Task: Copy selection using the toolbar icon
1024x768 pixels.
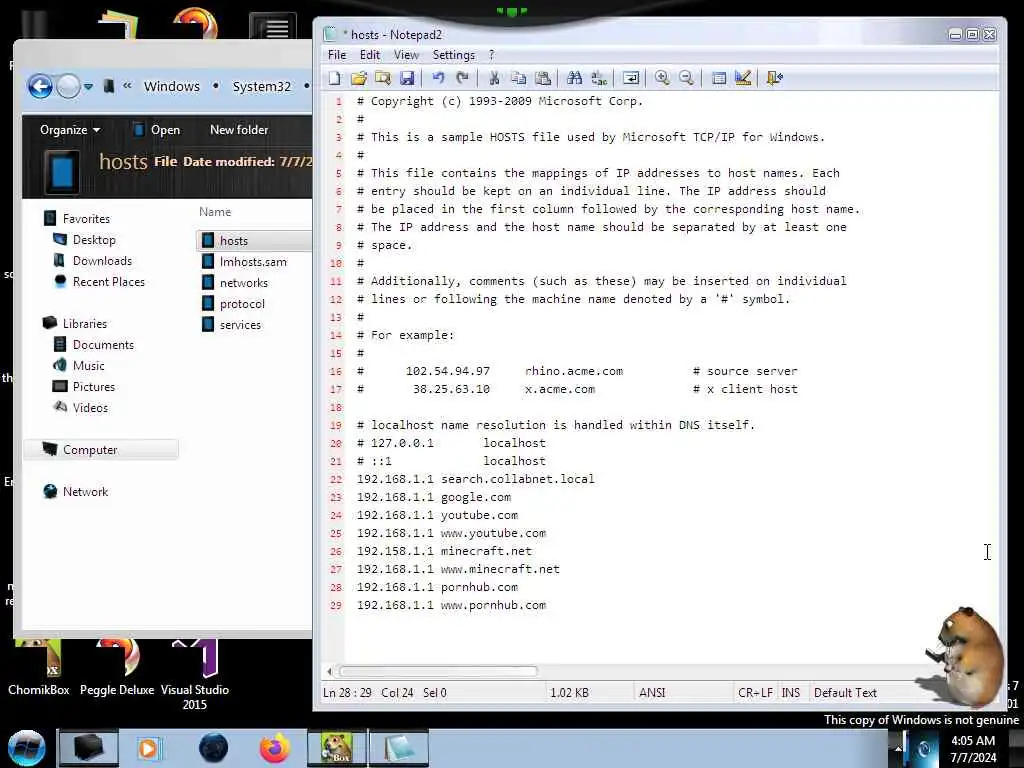Action: point(519,78)
